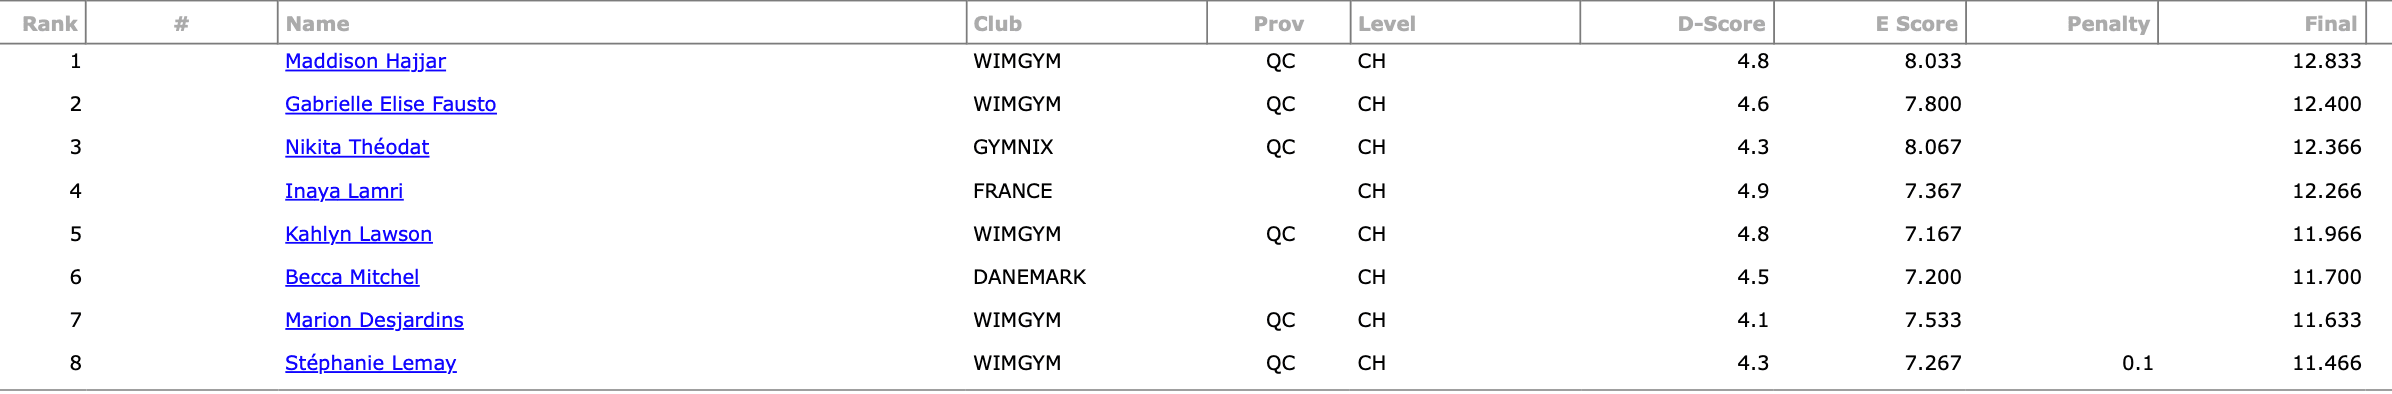2392x394 pixels.
Task: Open Stéphanie Lemay's profile link
Action: coord(370,363)
